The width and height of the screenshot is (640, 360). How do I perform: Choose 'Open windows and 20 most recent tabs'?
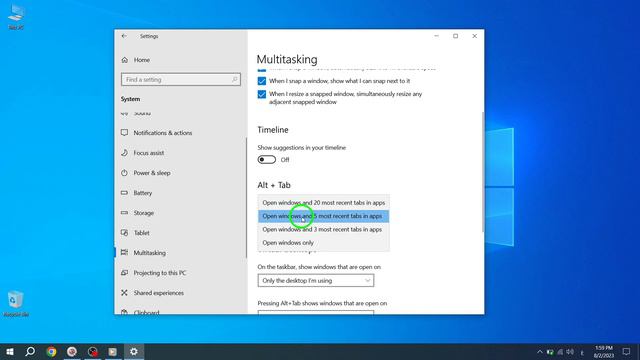point(323,202)
